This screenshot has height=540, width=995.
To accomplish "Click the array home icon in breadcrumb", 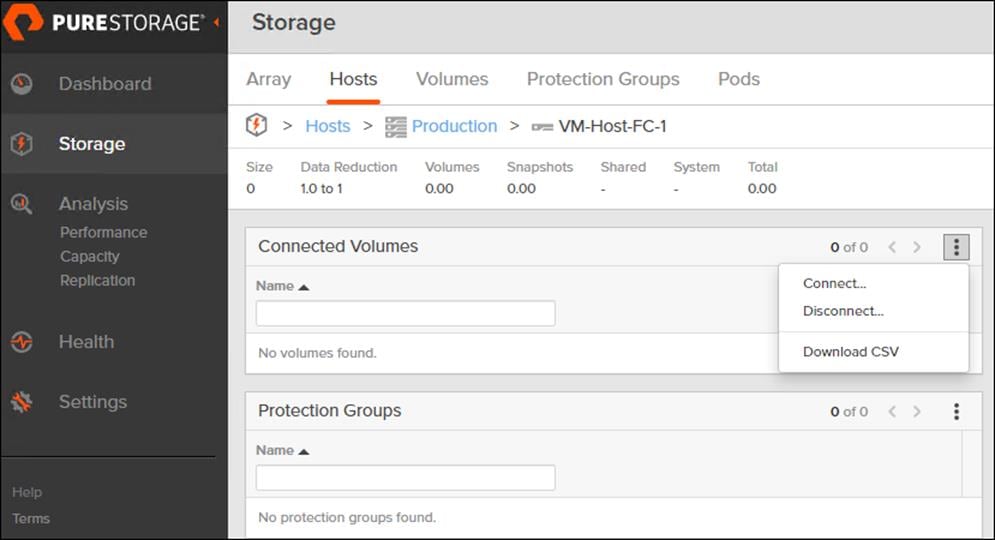I will 256,125.
